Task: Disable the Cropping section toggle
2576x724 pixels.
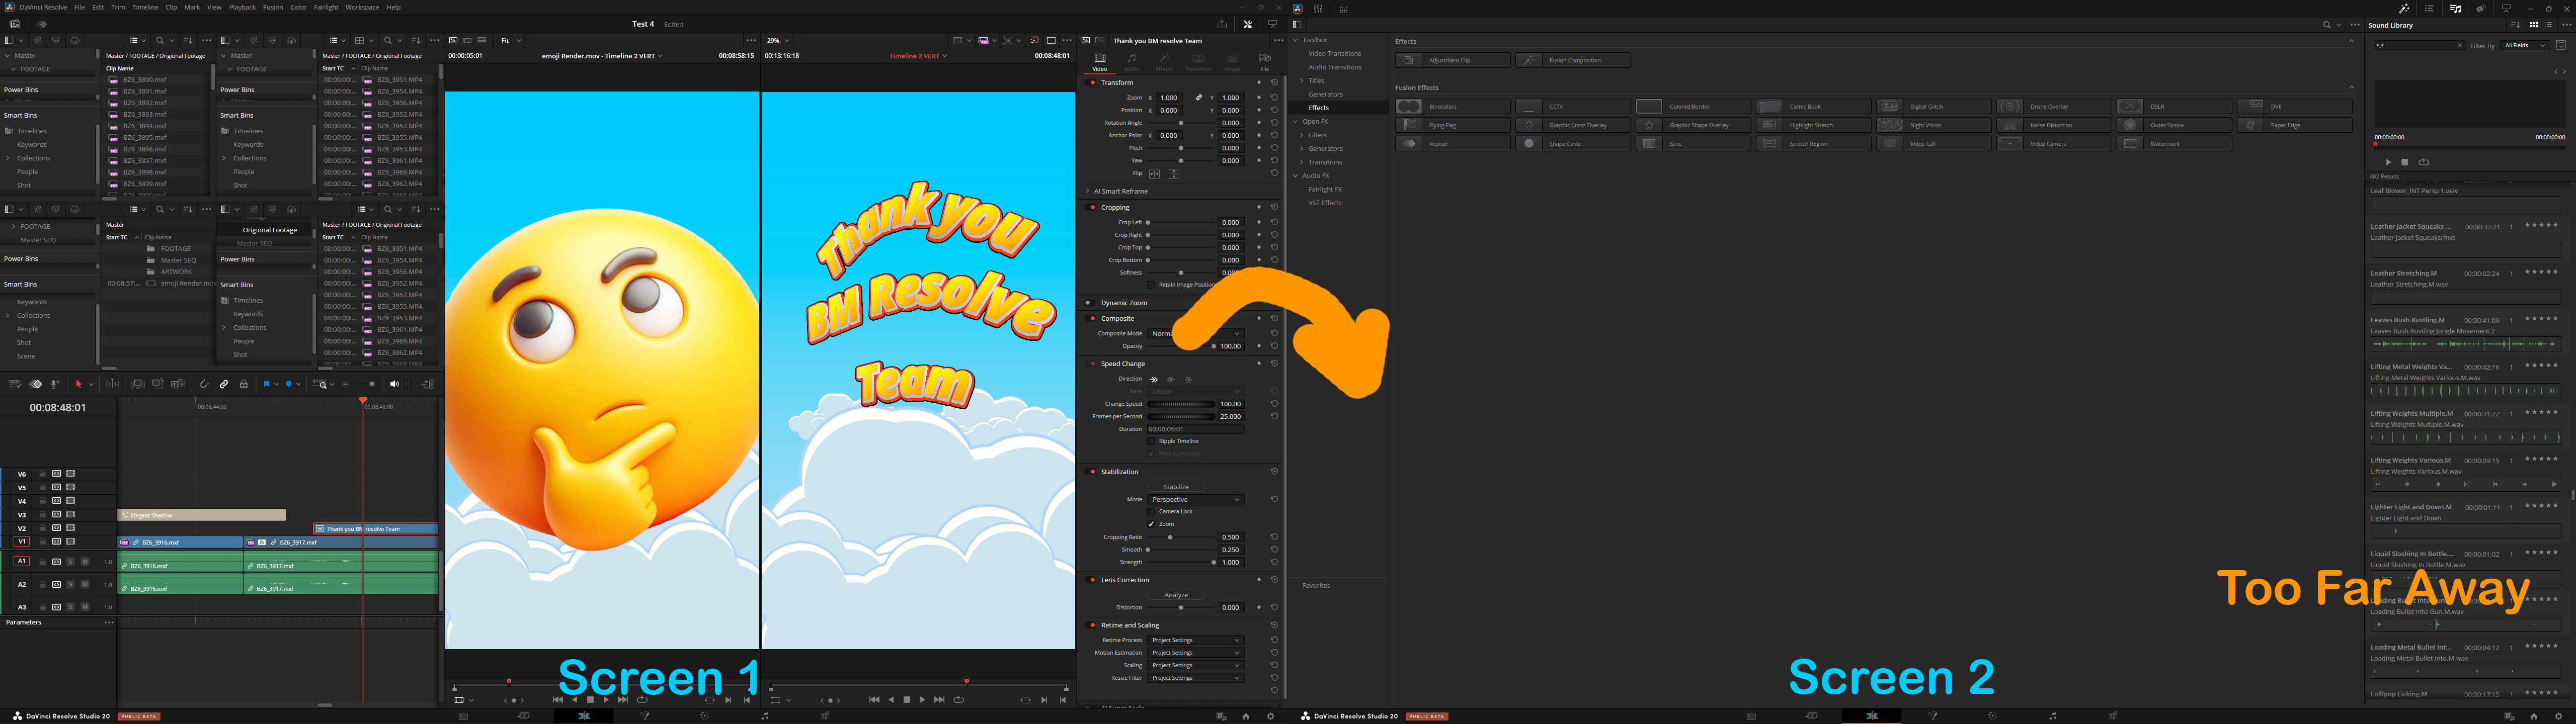Action: 1091,208
